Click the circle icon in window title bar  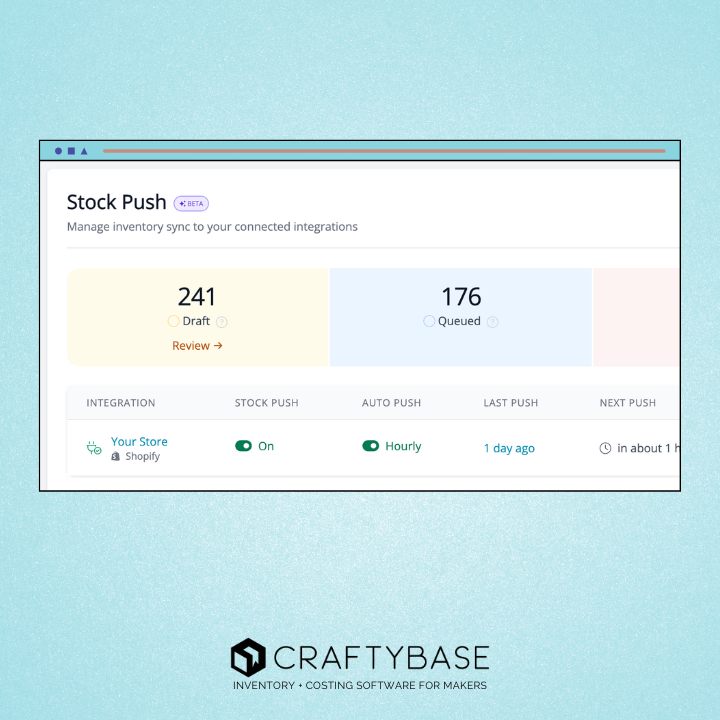pos(58,151)
